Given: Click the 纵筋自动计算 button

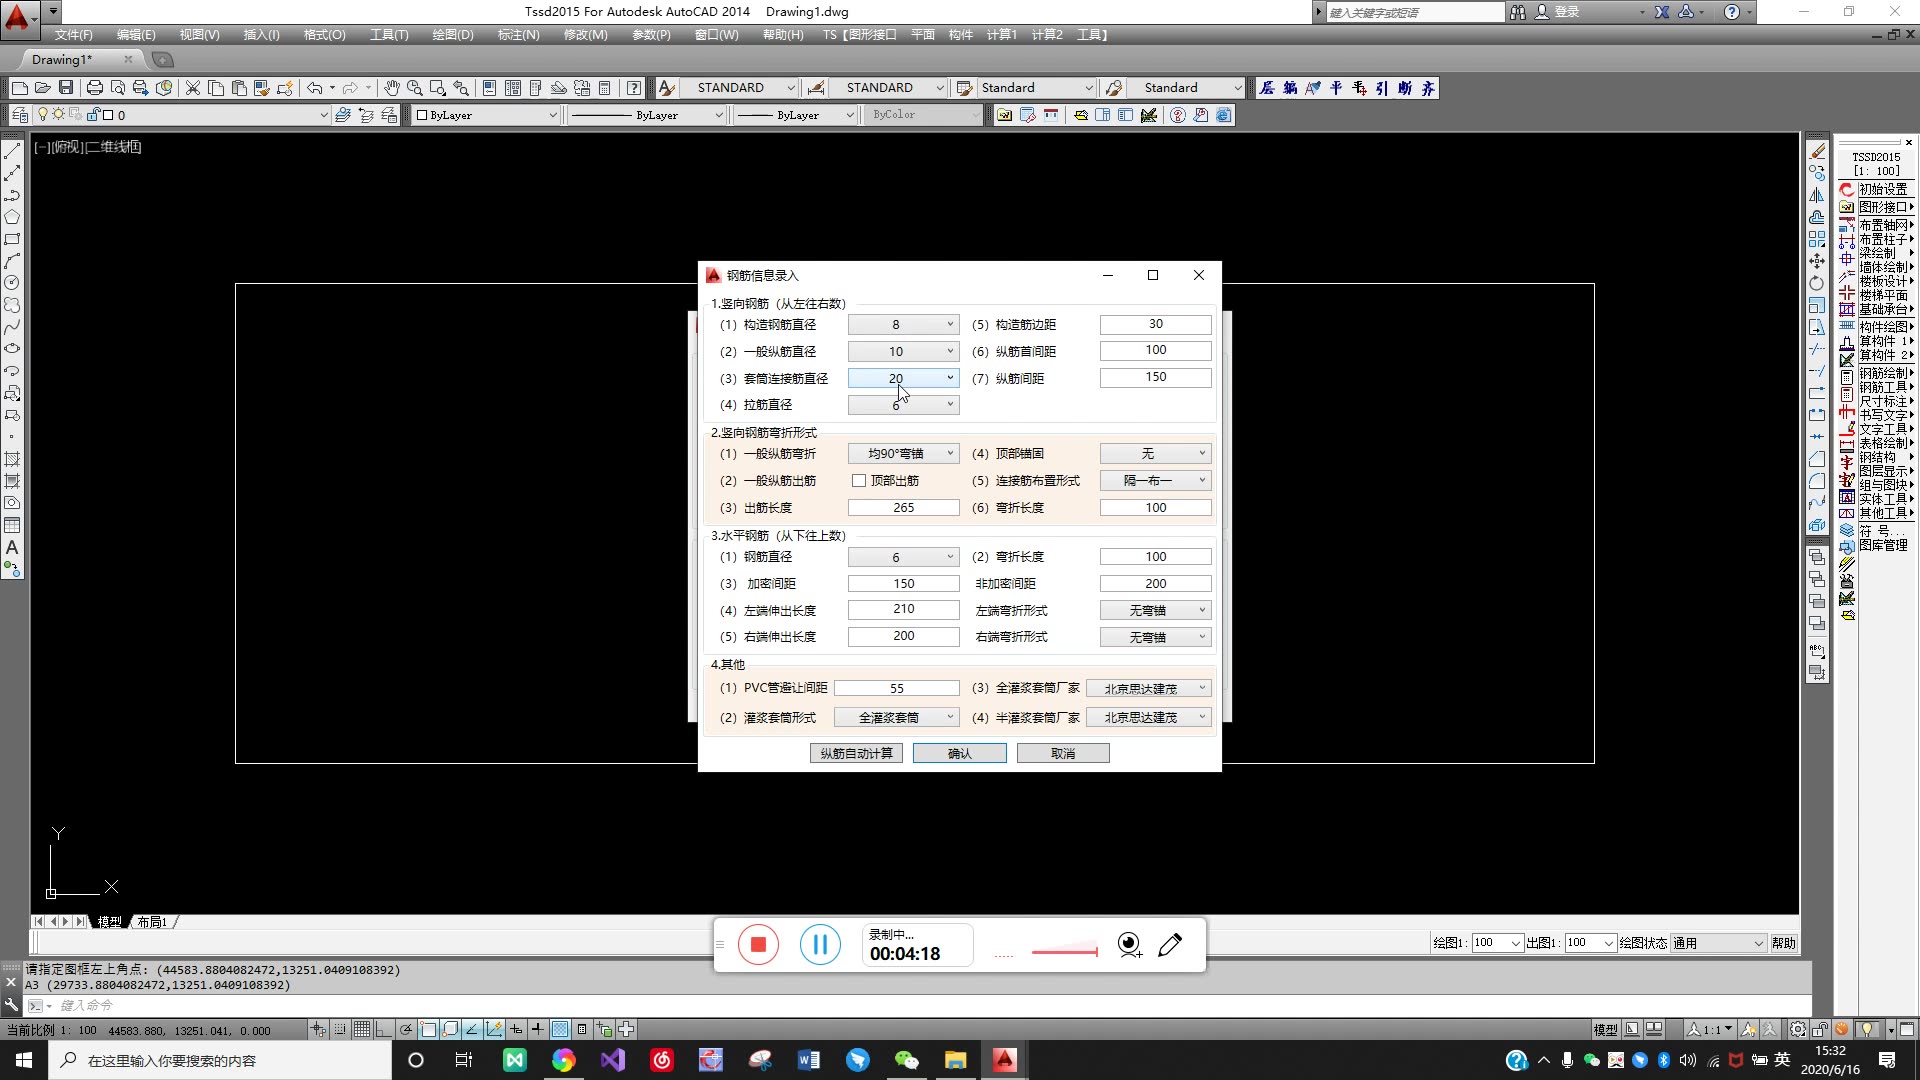Looking at the screenshot, I should [856, 754].
